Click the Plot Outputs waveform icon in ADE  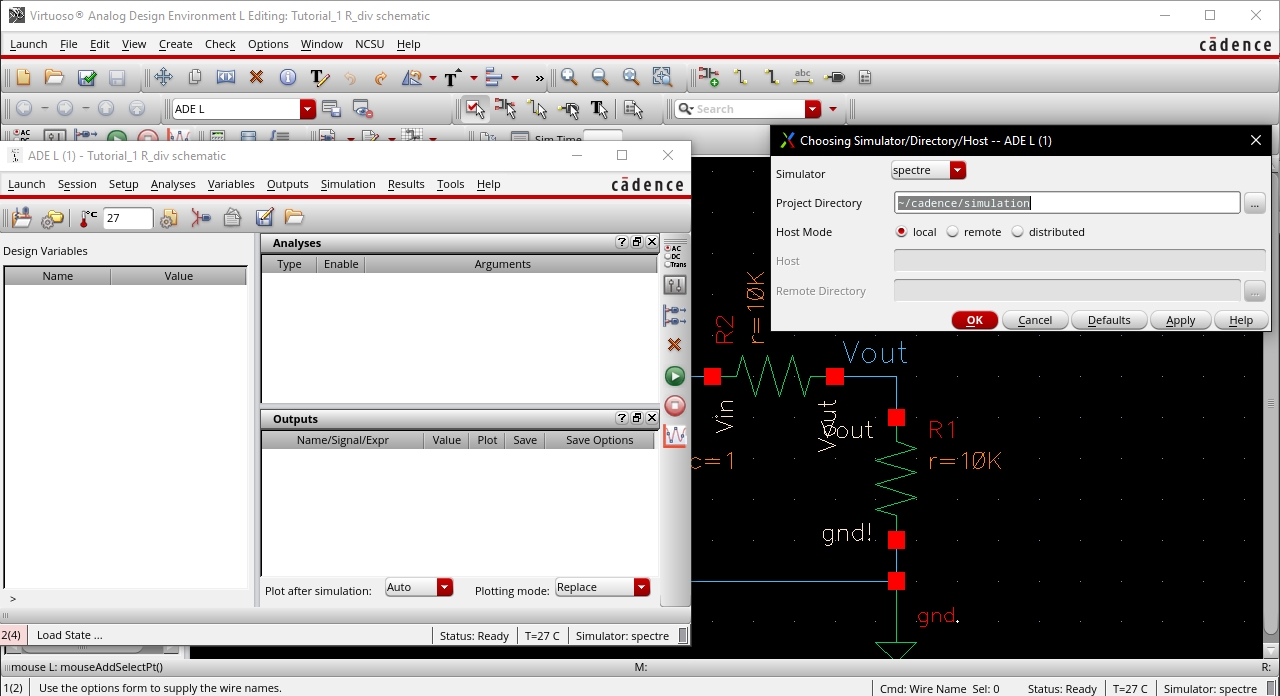[675, 436]
